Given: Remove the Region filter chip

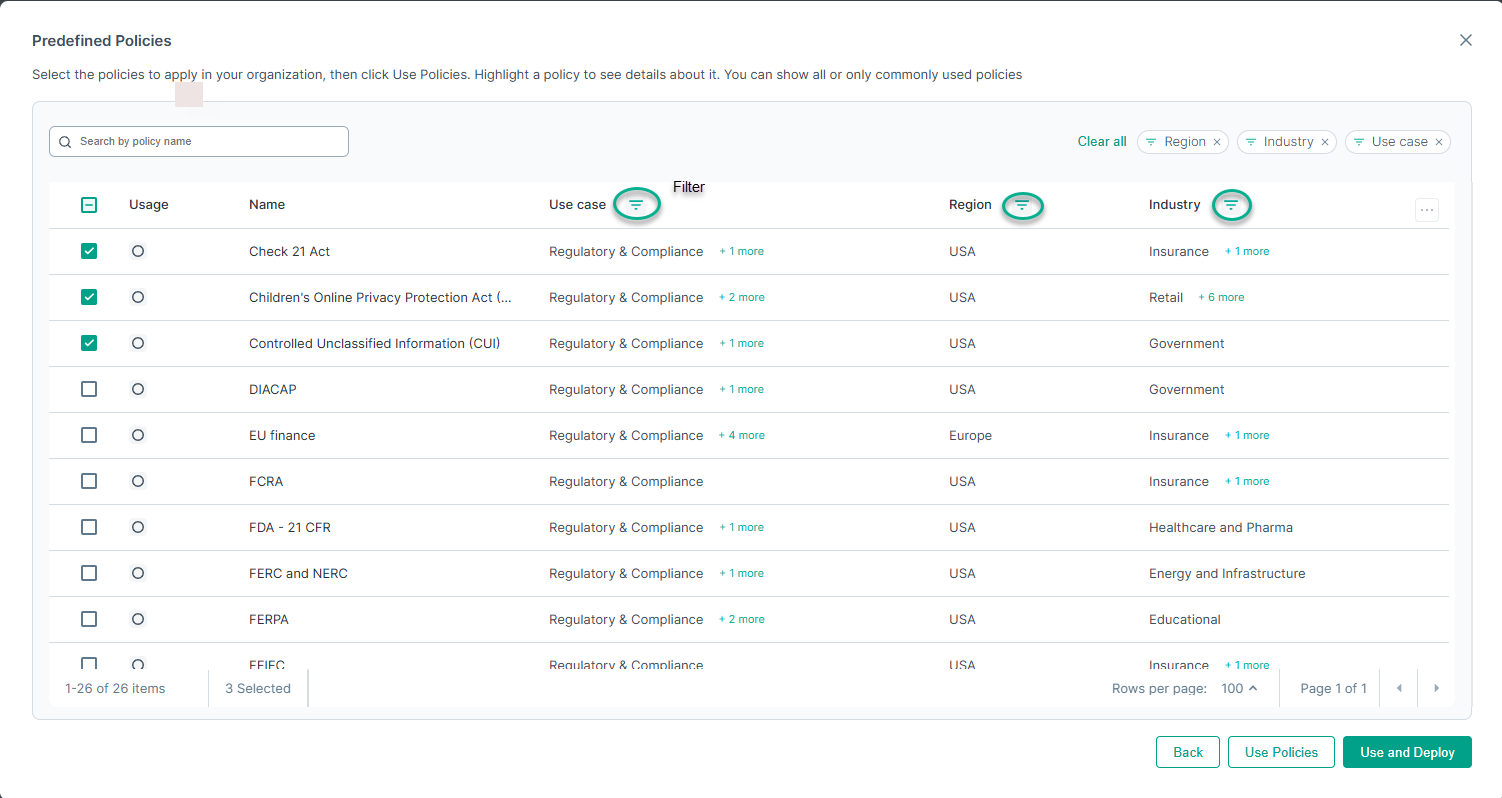Looking at the screenshot, I should (1217, 142).
